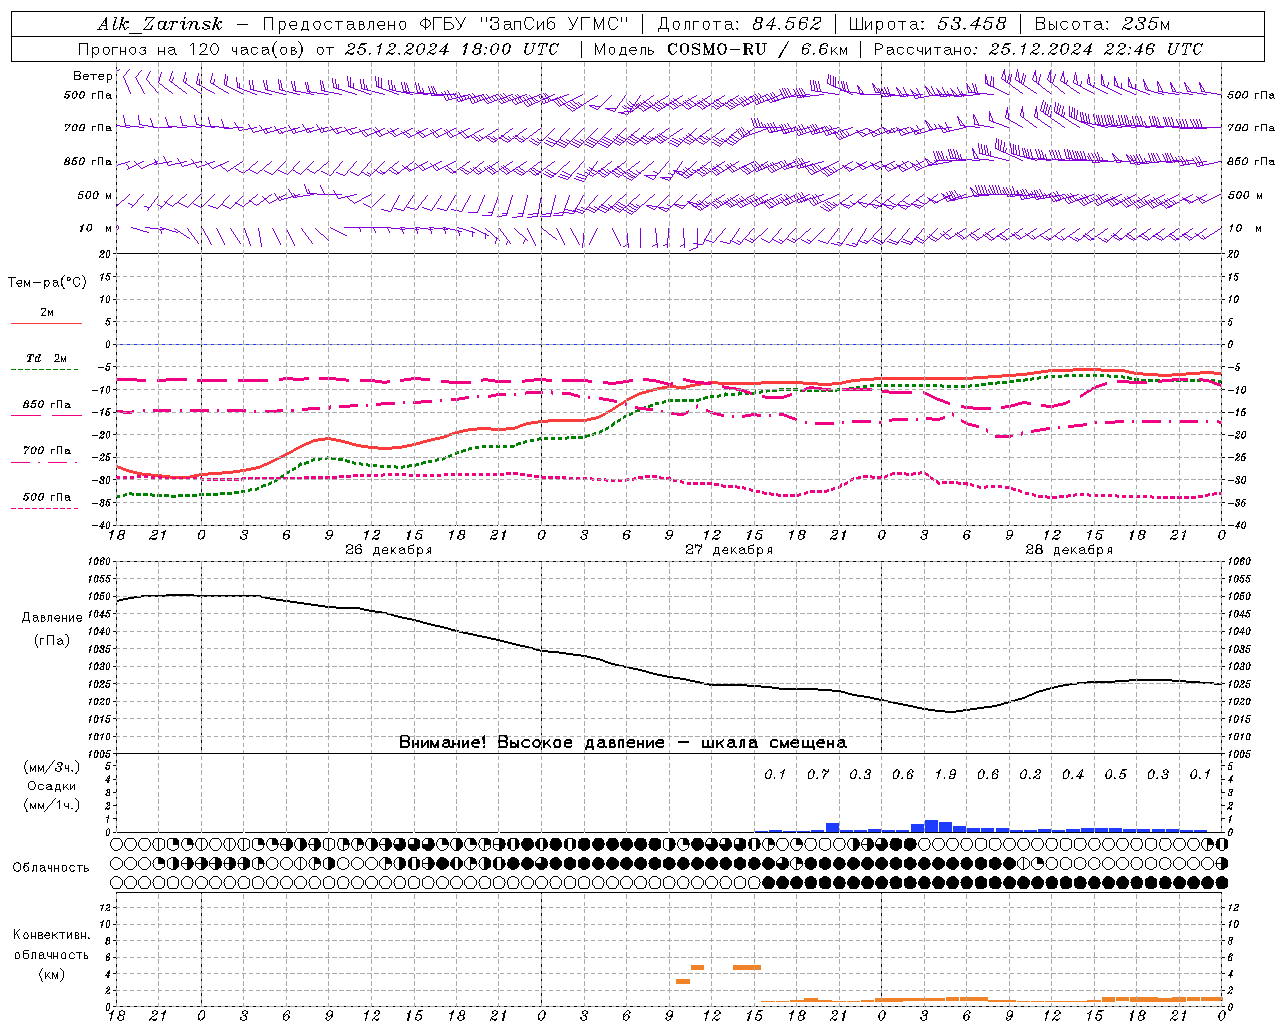Viewport: 1280px width, 1024px height.
Task: Click the '0.2' precipitation amount value
Action: (x=1030, y=775)
